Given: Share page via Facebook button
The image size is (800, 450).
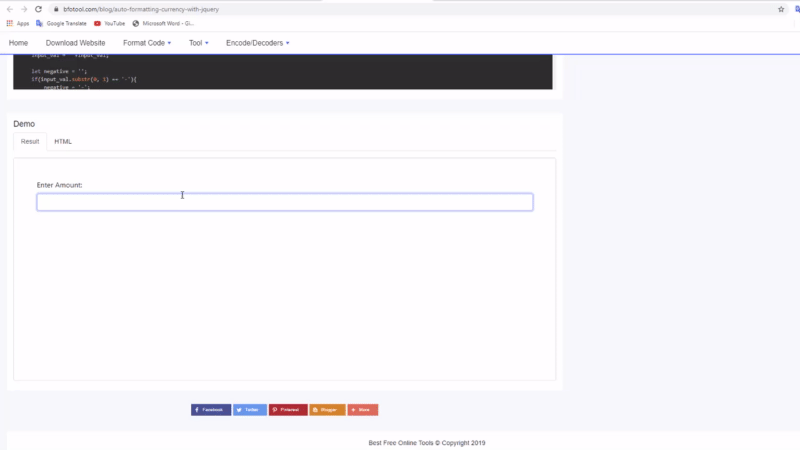Looking at the screenshot, I should (211, 410).
